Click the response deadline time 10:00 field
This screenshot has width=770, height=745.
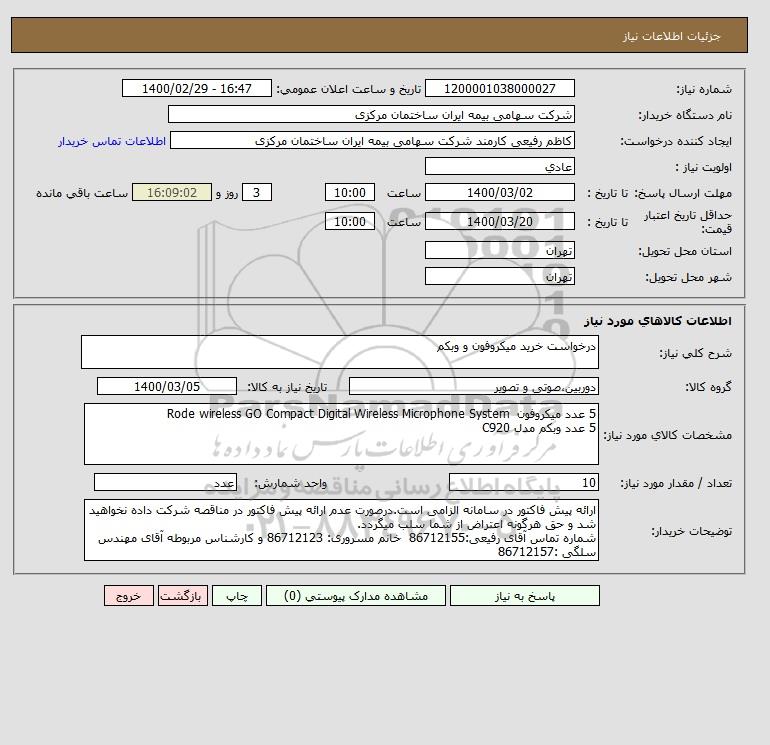coord(350,193)
